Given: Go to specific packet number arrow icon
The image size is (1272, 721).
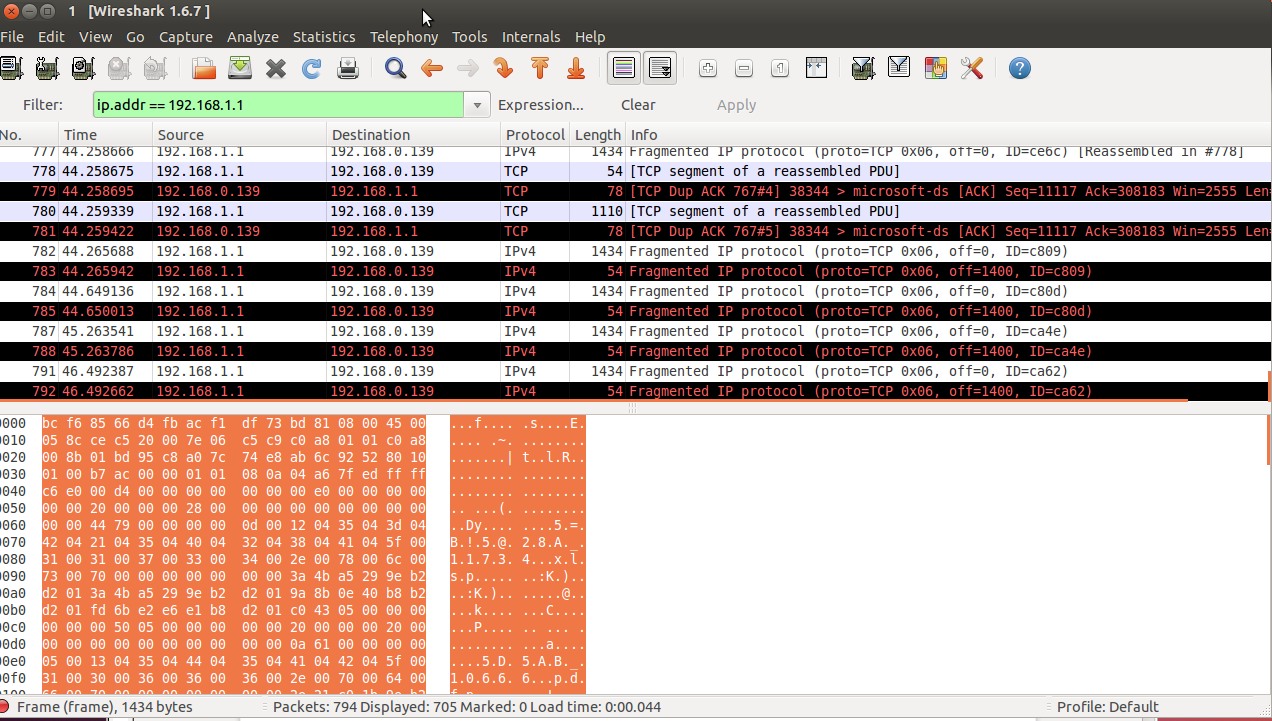Looking at the screenshot, I should pos(504,68).
